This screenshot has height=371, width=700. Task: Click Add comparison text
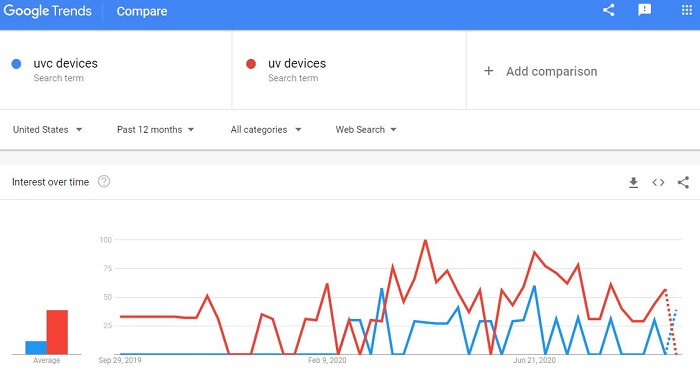click(551, 71)
